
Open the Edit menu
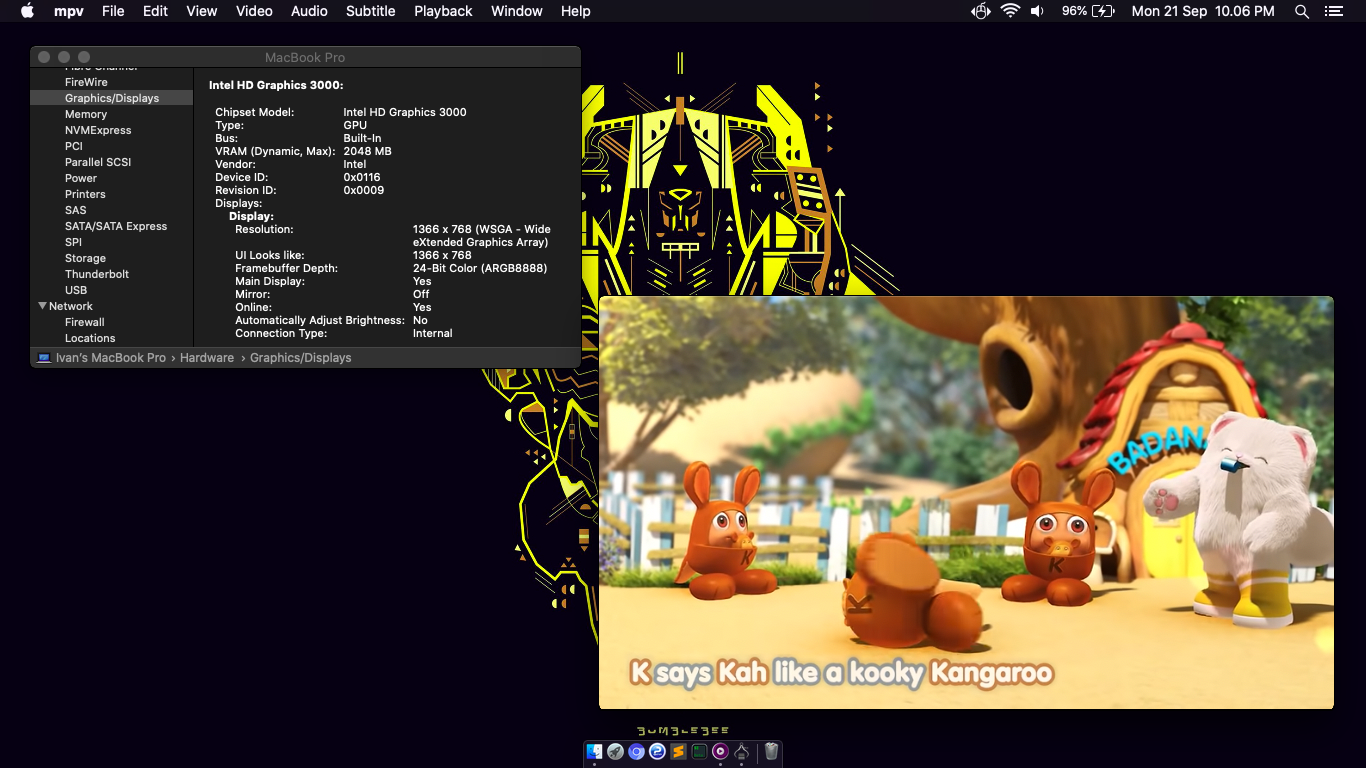coord(155,11)
